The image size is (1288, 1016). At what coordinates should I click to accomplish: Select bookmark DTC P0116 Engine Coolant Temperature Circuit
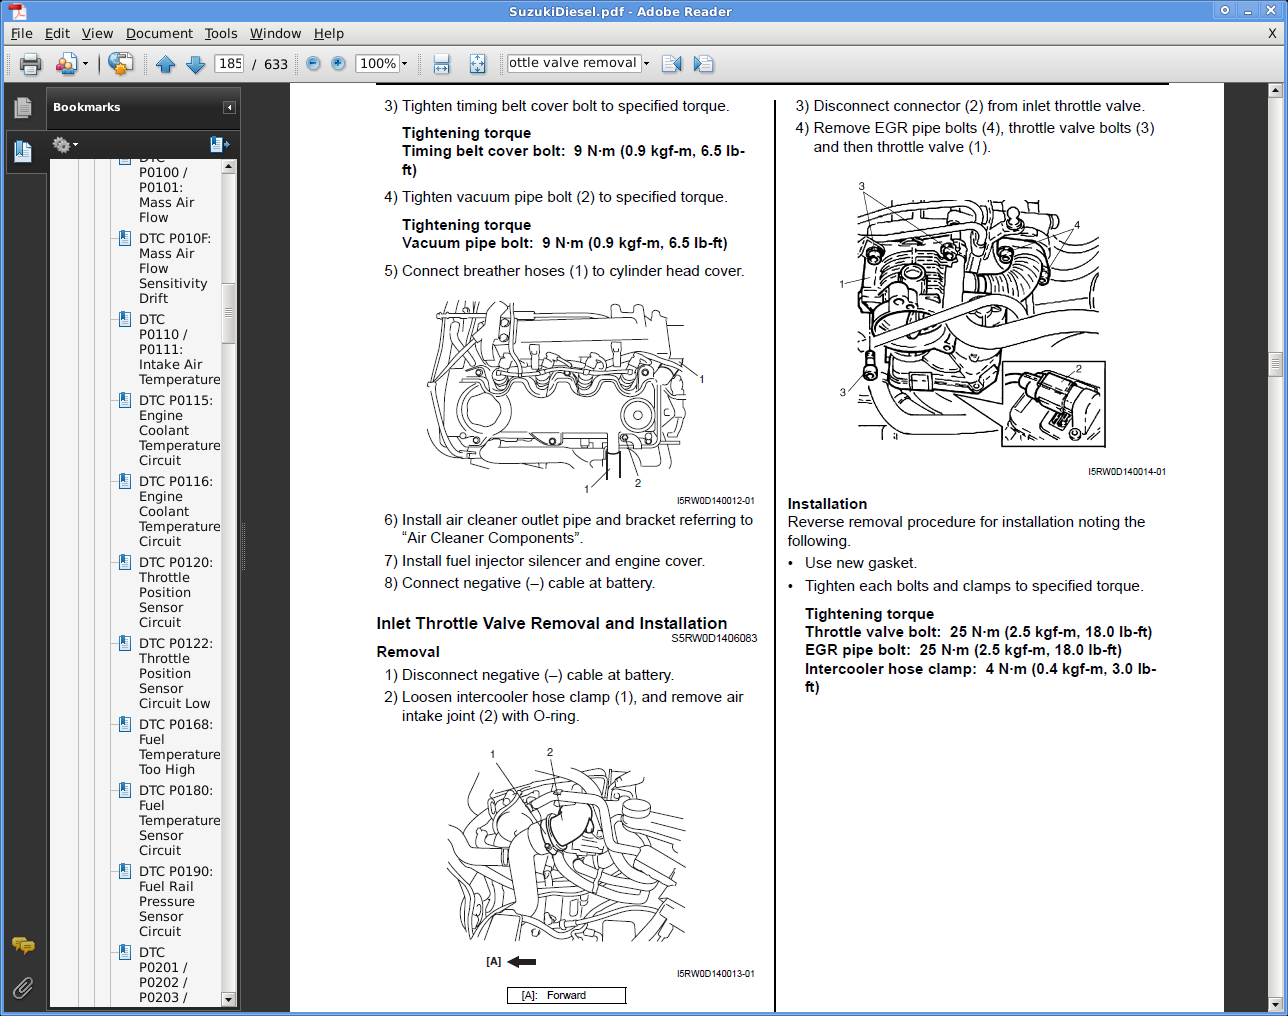click(x=179, y=511)
